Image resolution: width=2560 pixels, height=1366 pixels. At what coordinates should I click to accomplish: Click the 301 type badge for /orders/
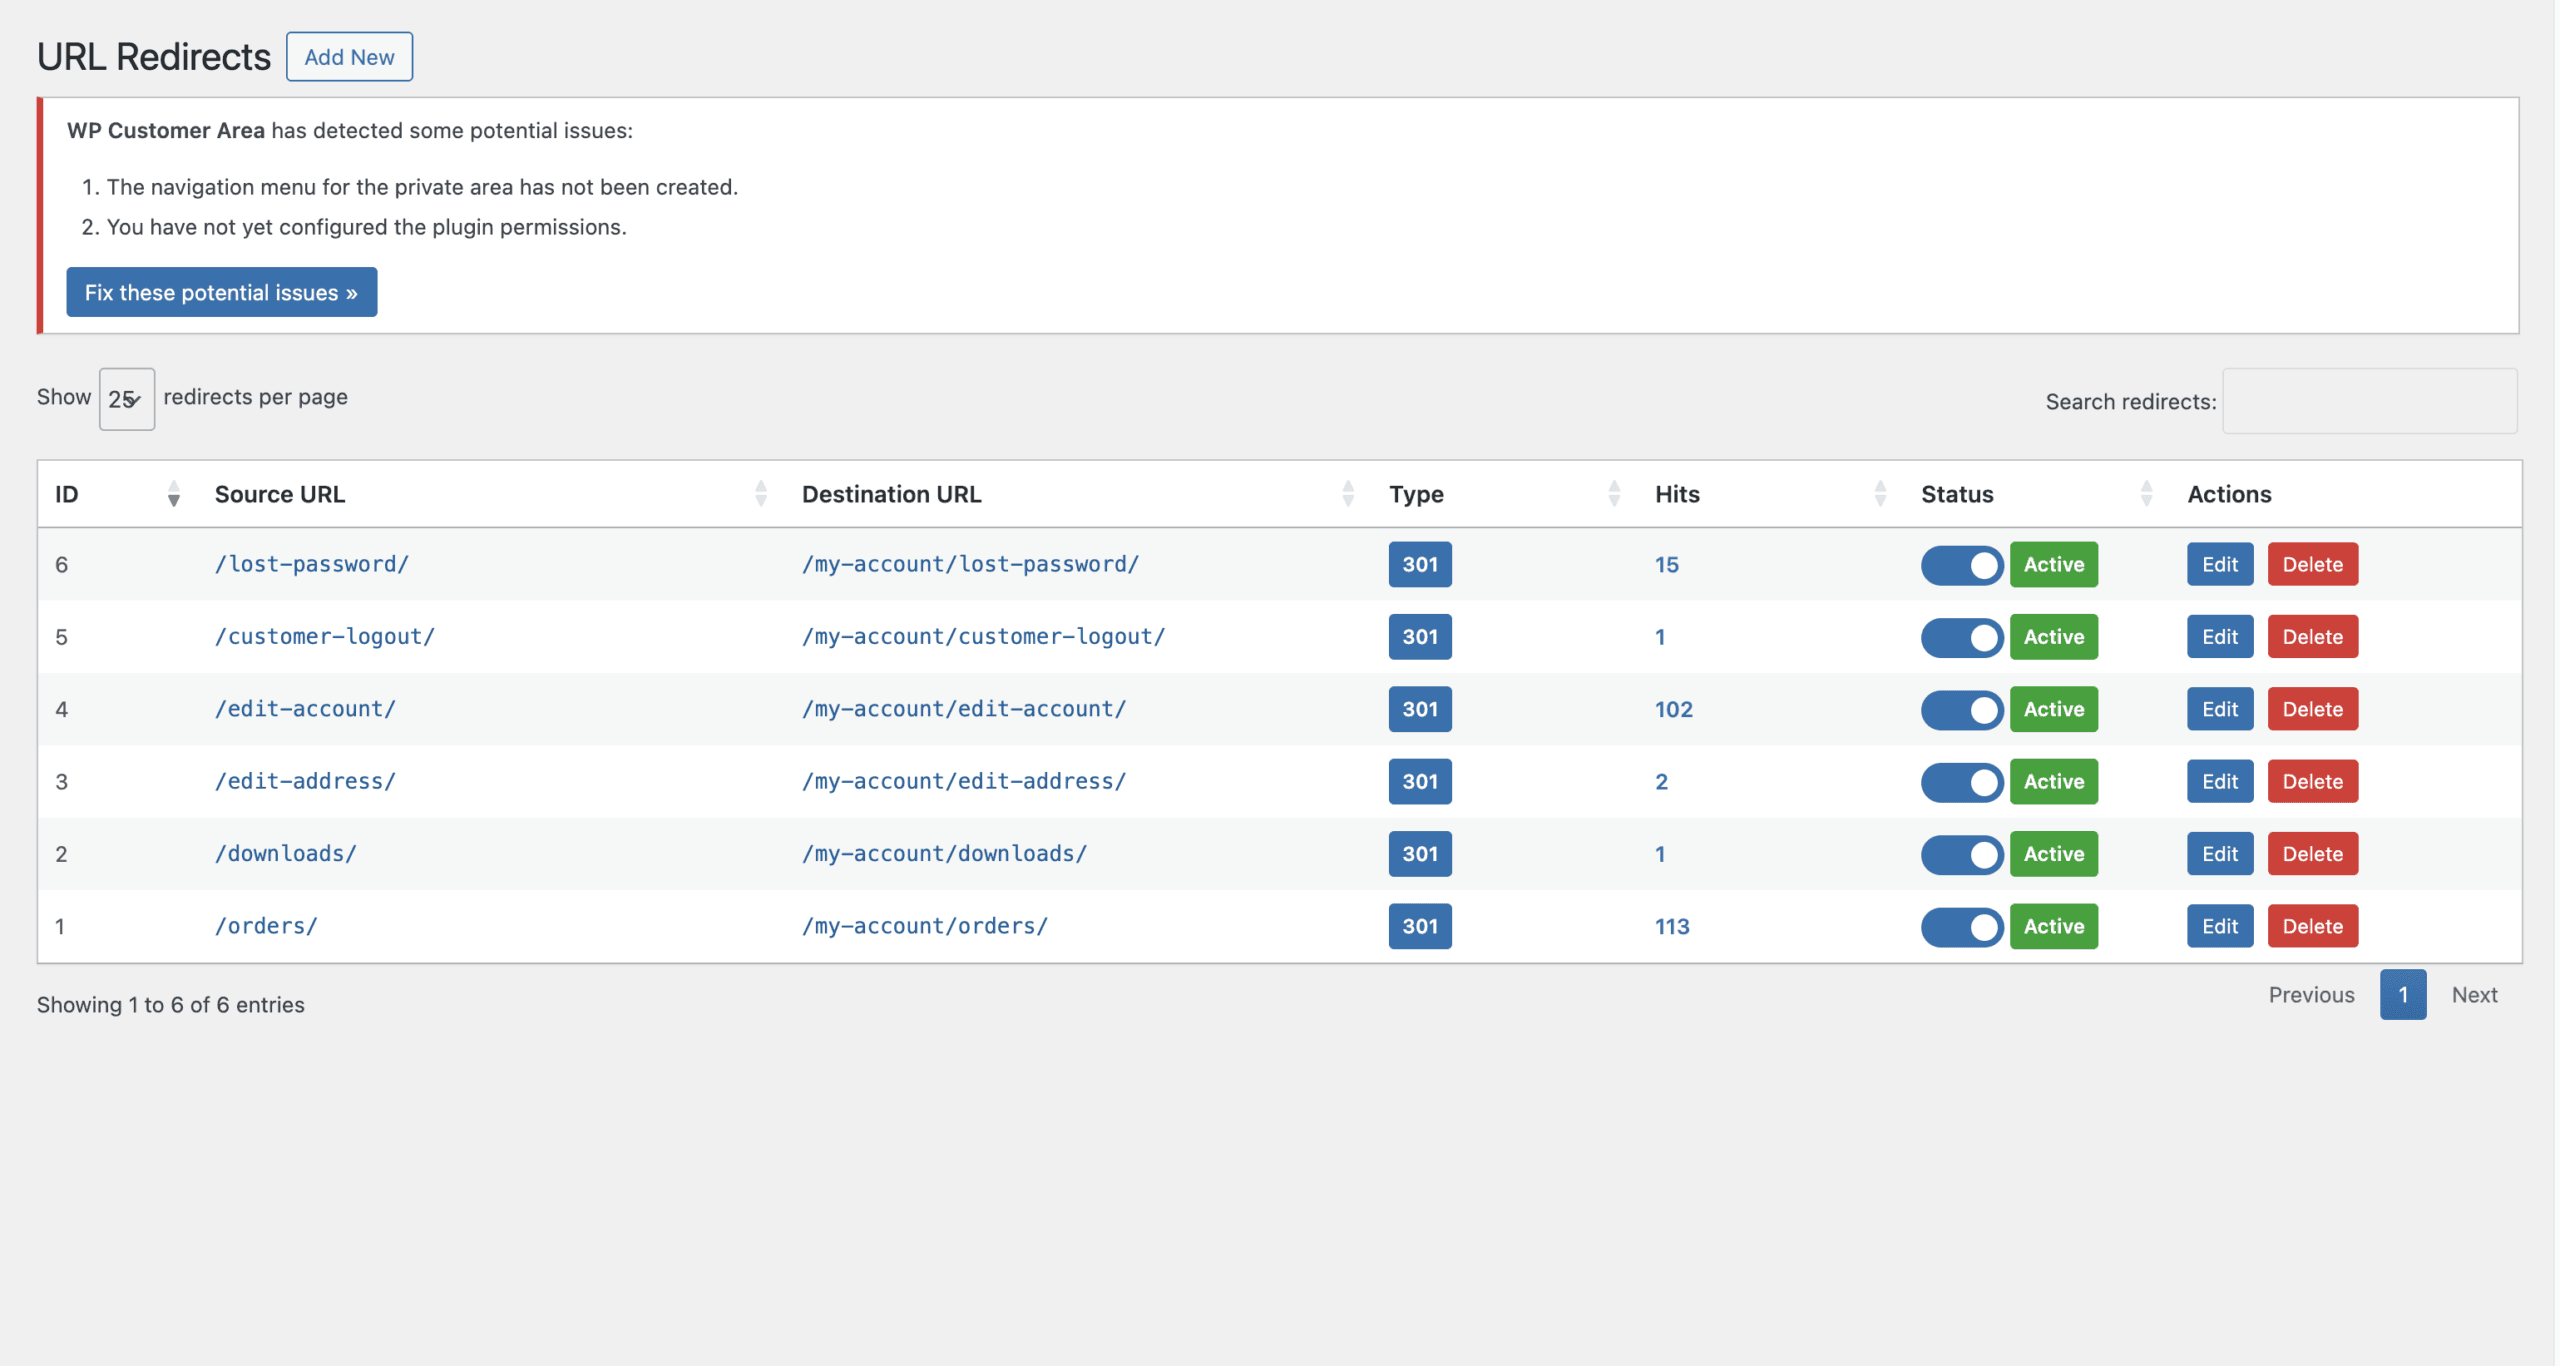tap(1419, 926)
